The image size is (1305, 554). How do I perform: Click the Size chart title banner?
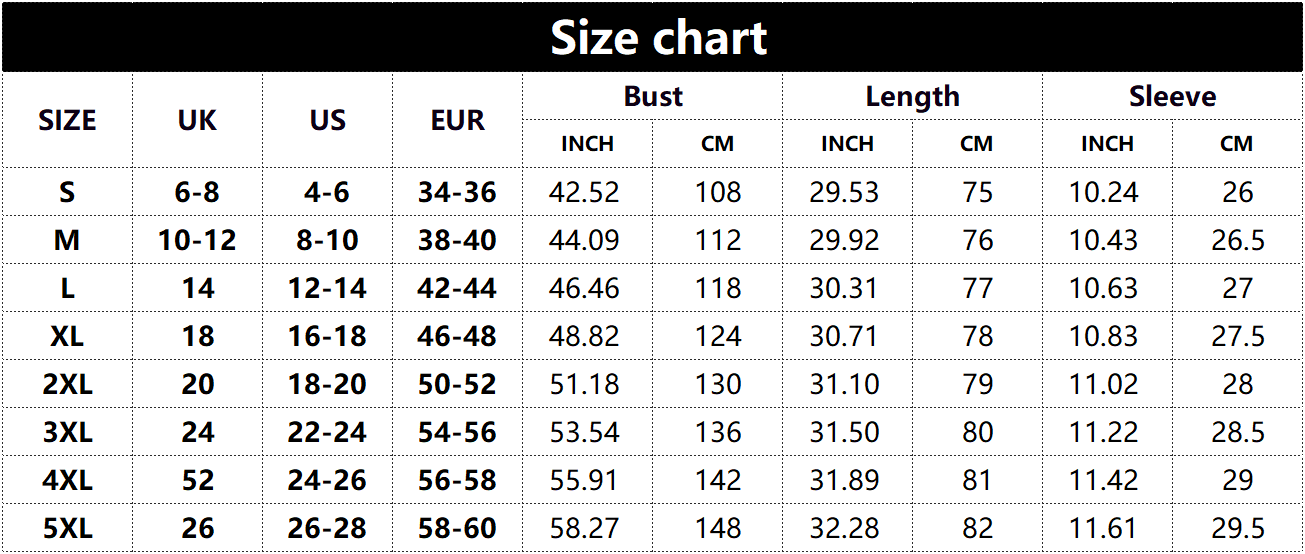658,38
